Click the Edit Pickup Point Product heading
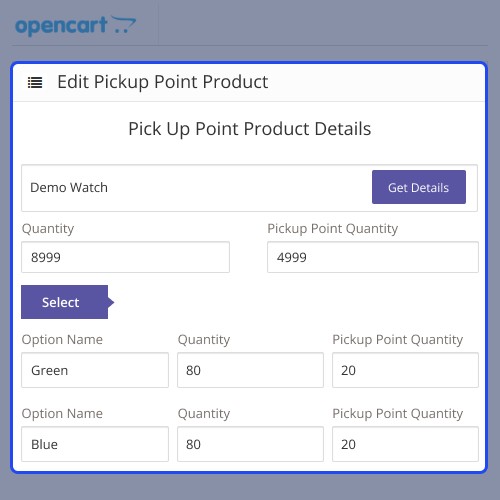 (x=163, y=82)
